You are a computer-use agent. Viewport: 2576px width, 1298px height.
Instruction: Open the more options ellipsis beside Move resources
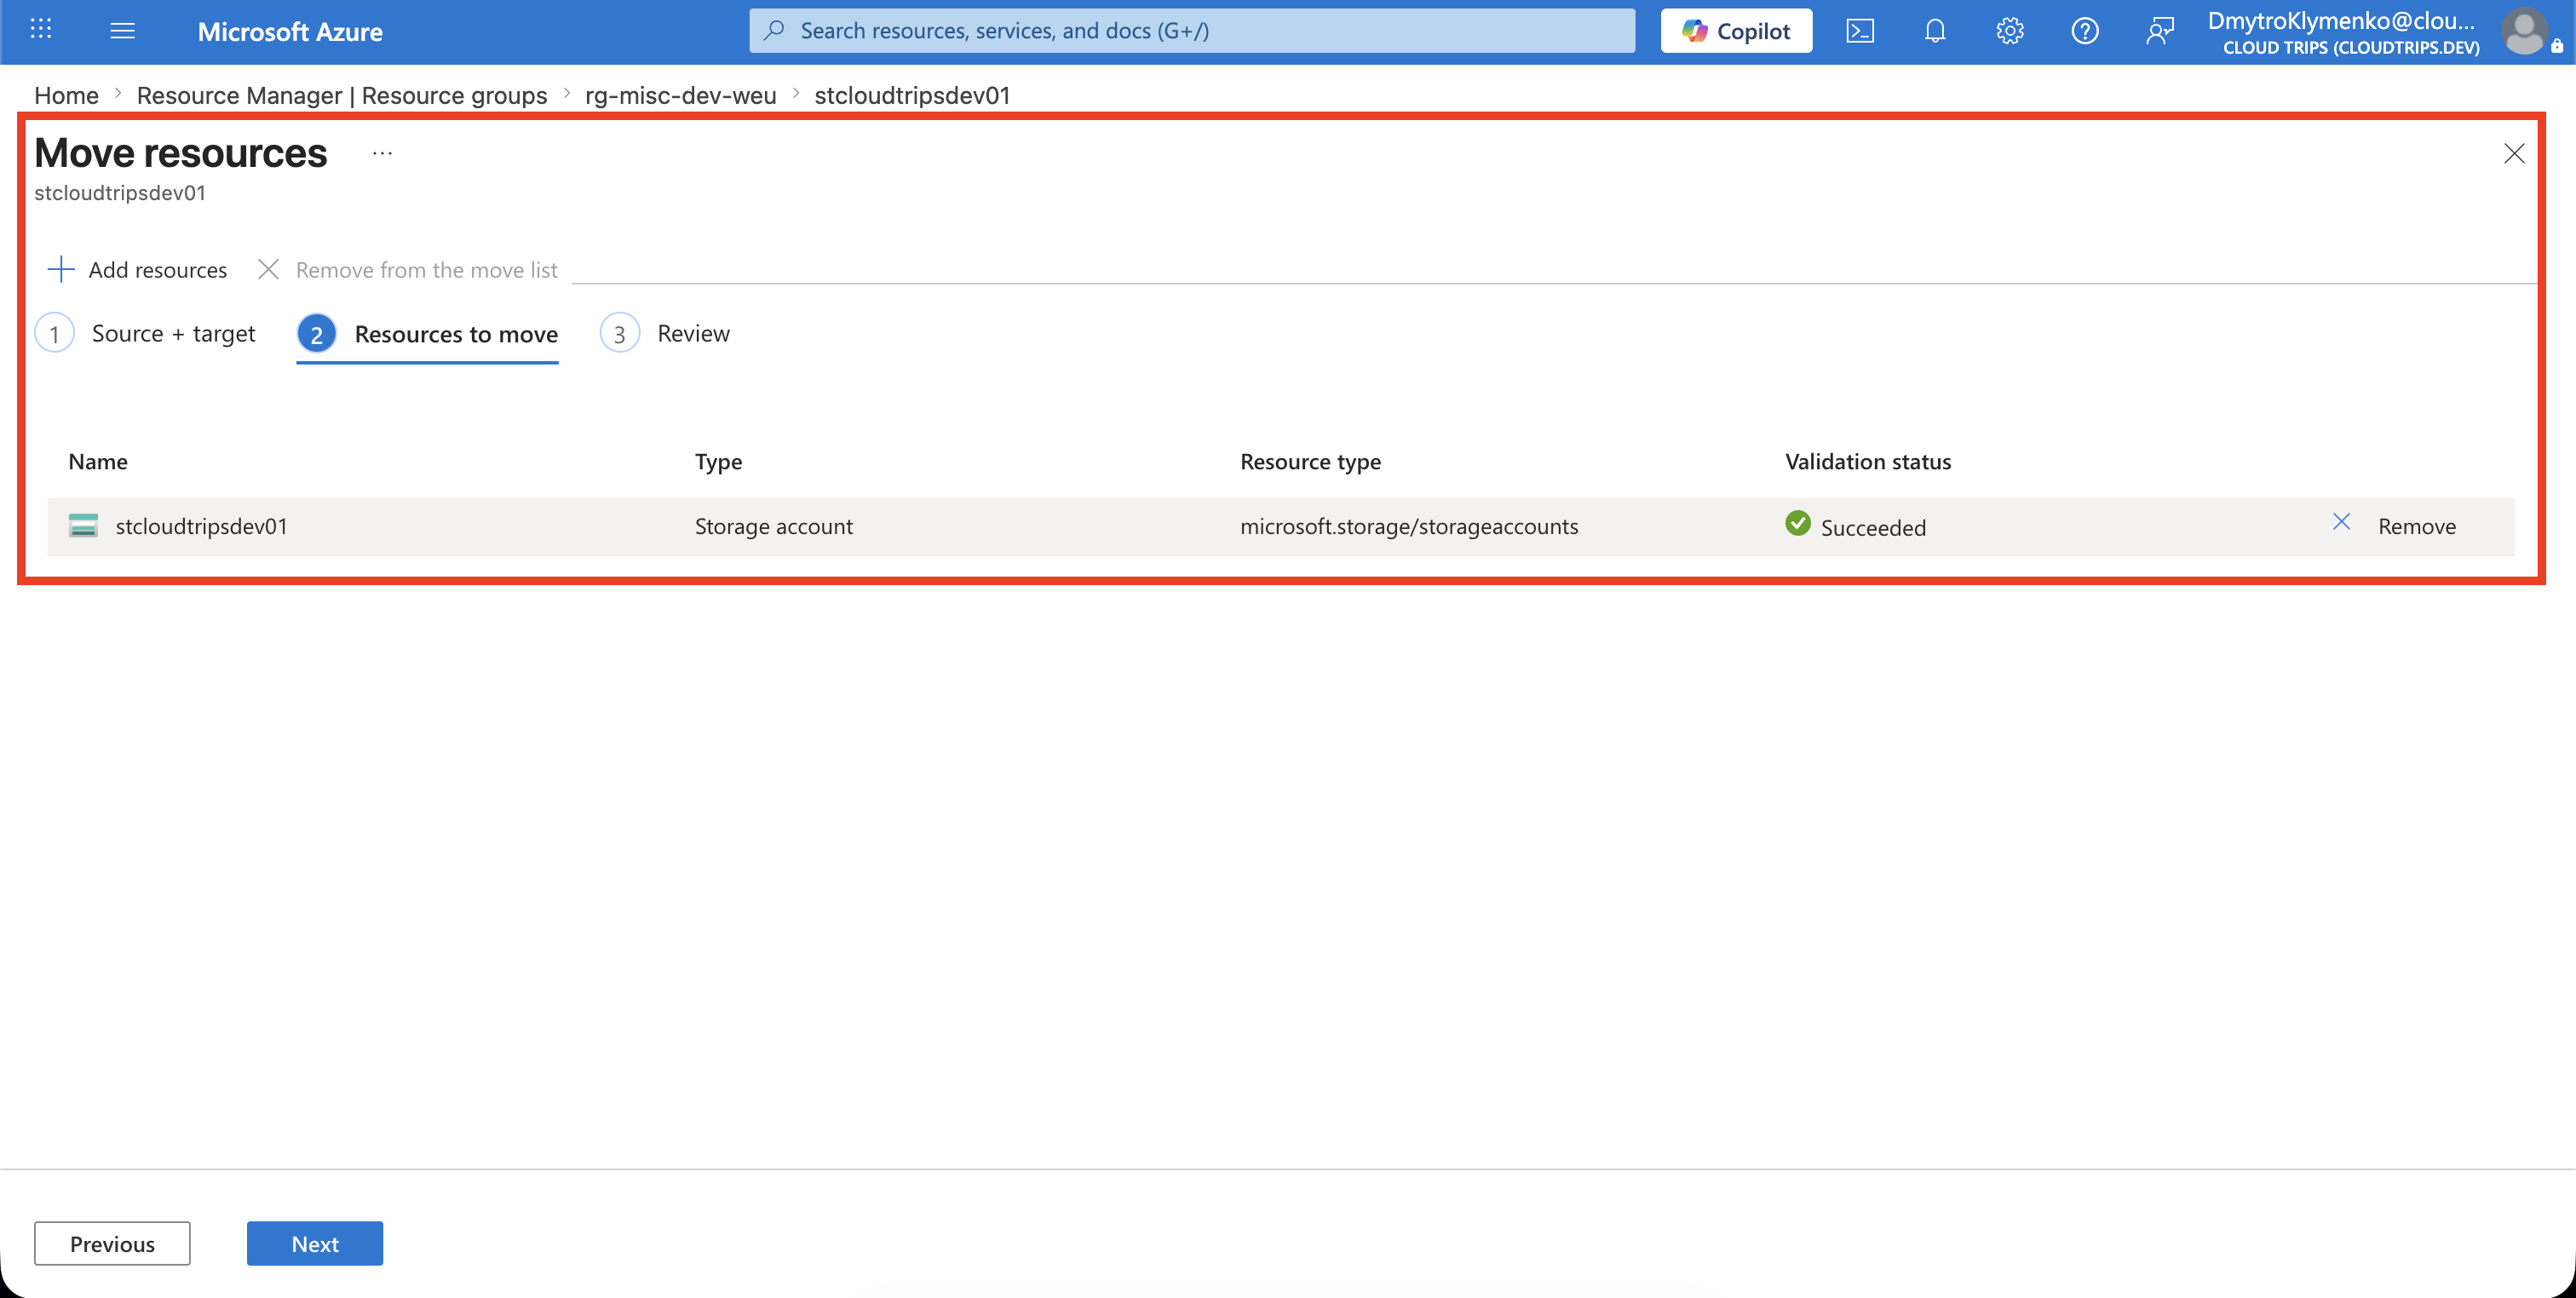[x=382, y=153]
